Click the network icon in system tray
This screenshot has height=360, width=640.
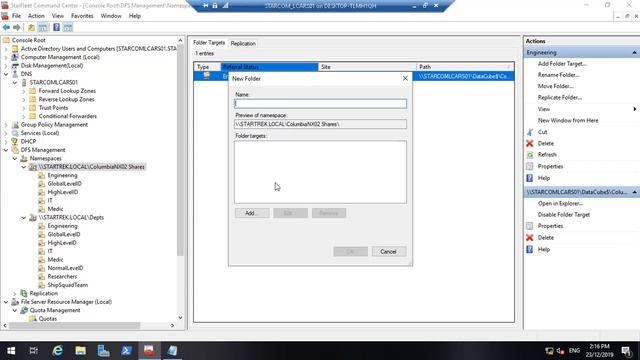click(x=549, y=351)
